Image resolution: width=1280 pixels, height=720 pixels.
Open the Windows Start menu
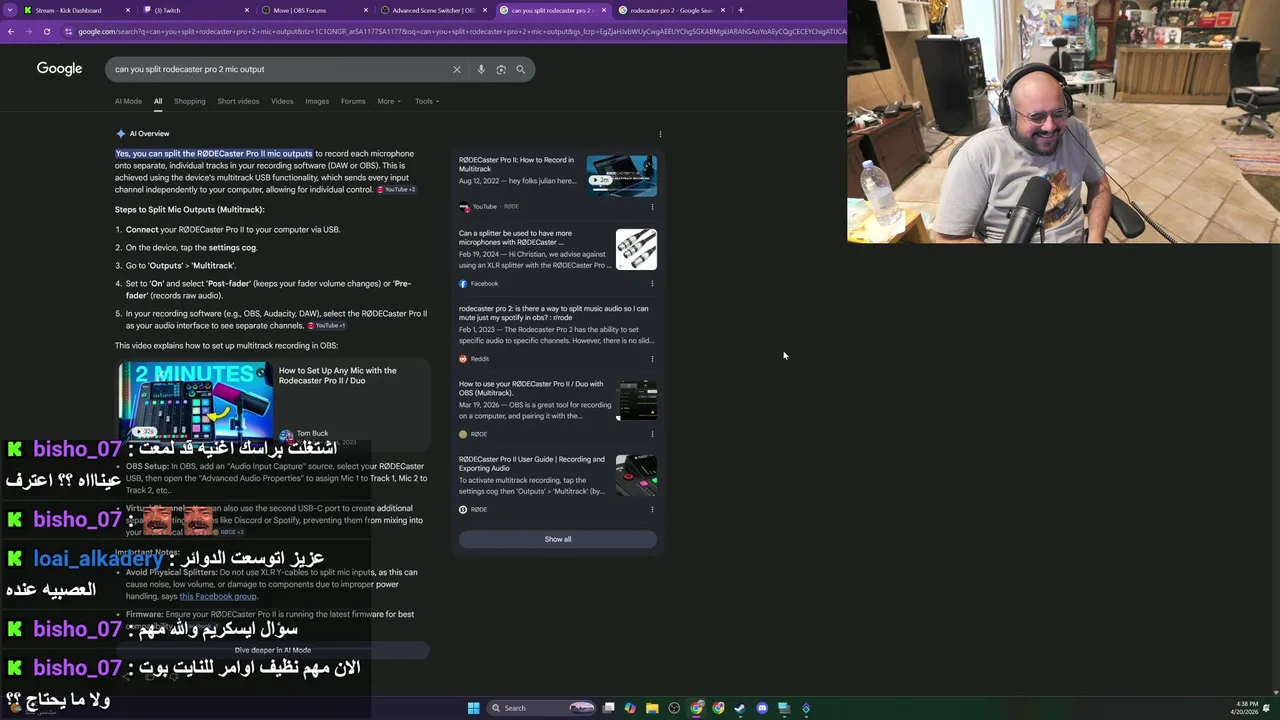pyautogui.click(x=473, y=708)
